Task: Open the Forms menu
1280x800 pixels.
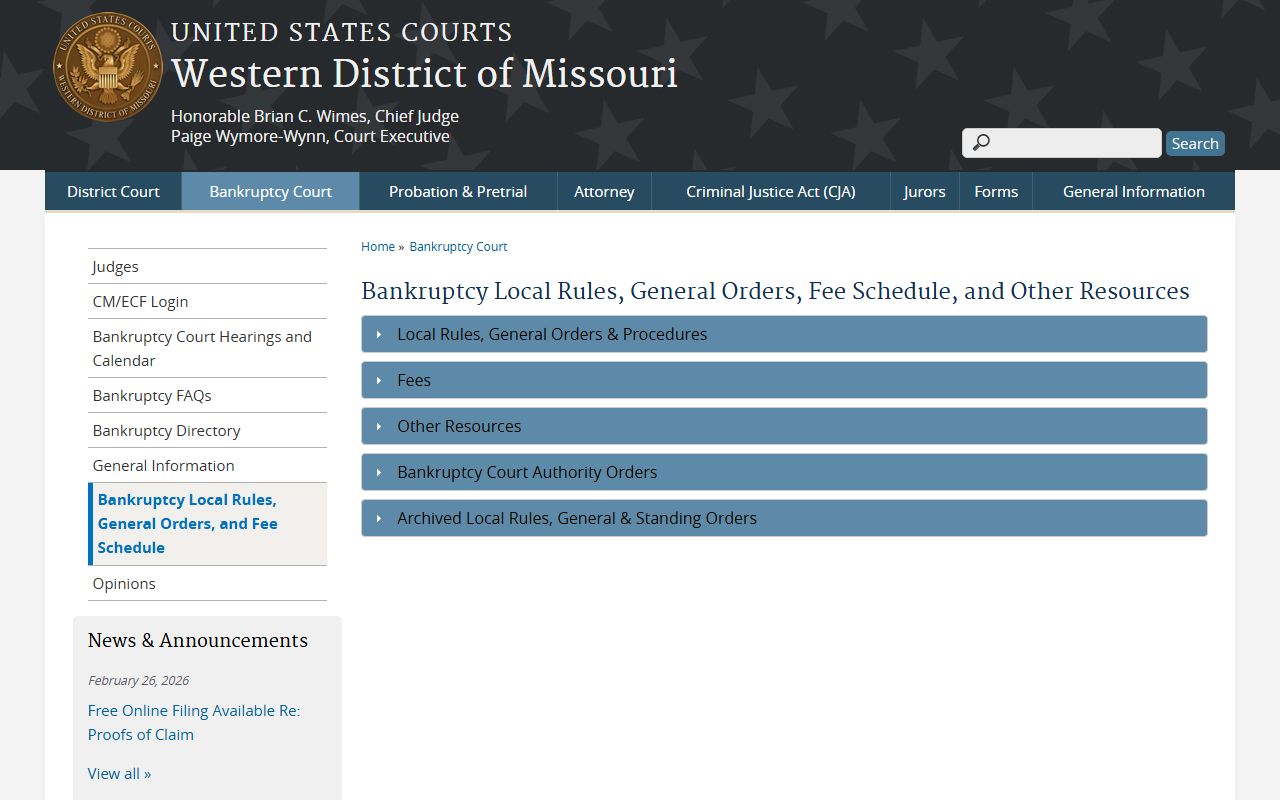Action: [x=996, y=191]
